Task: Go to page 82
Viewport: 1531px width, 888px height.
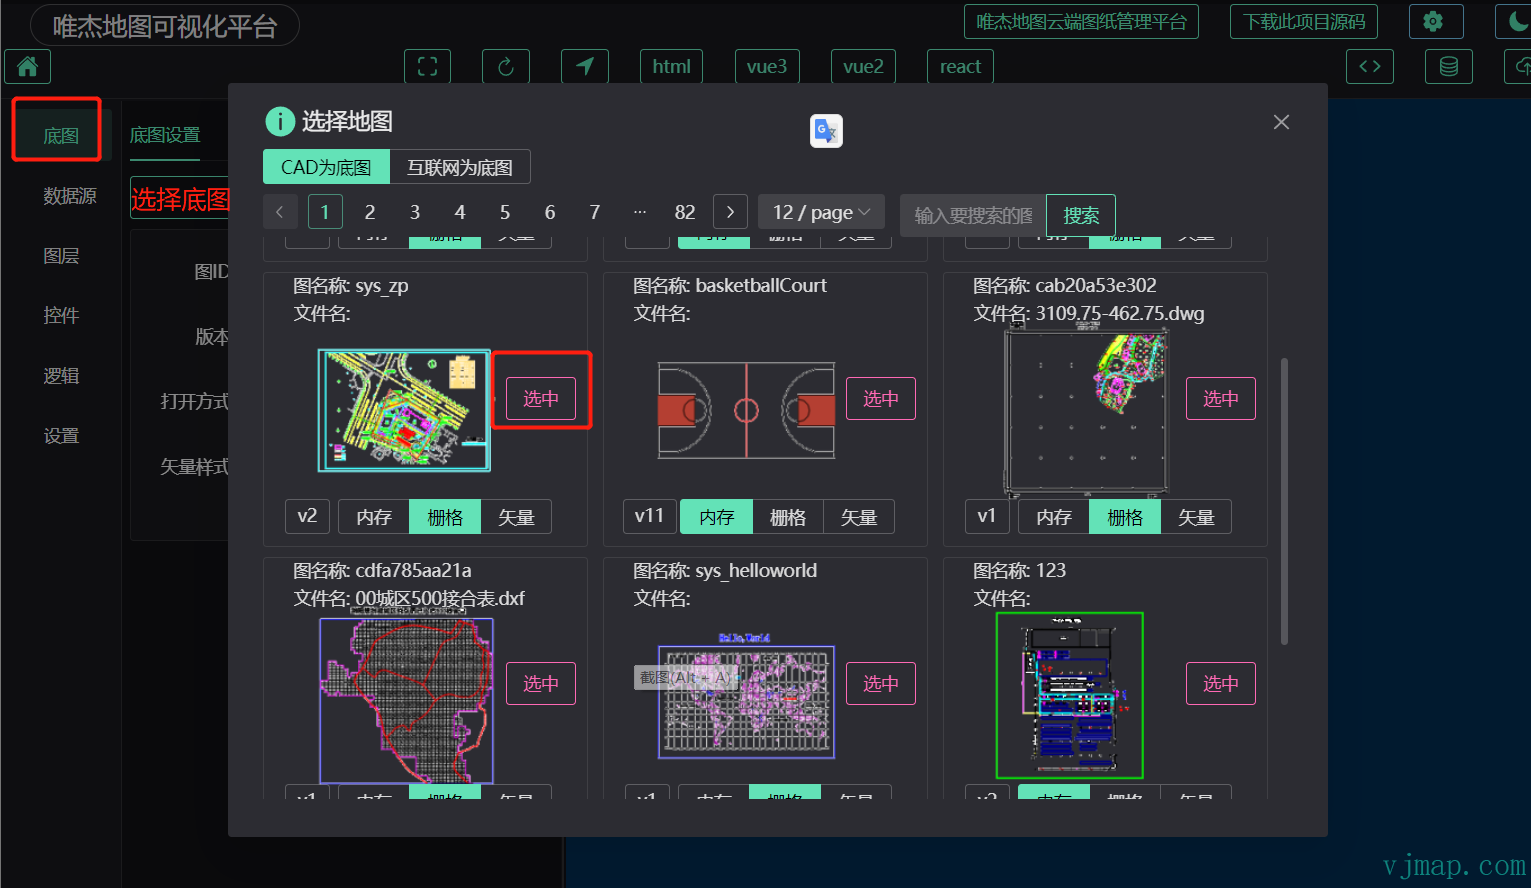Action: [685, 212]
